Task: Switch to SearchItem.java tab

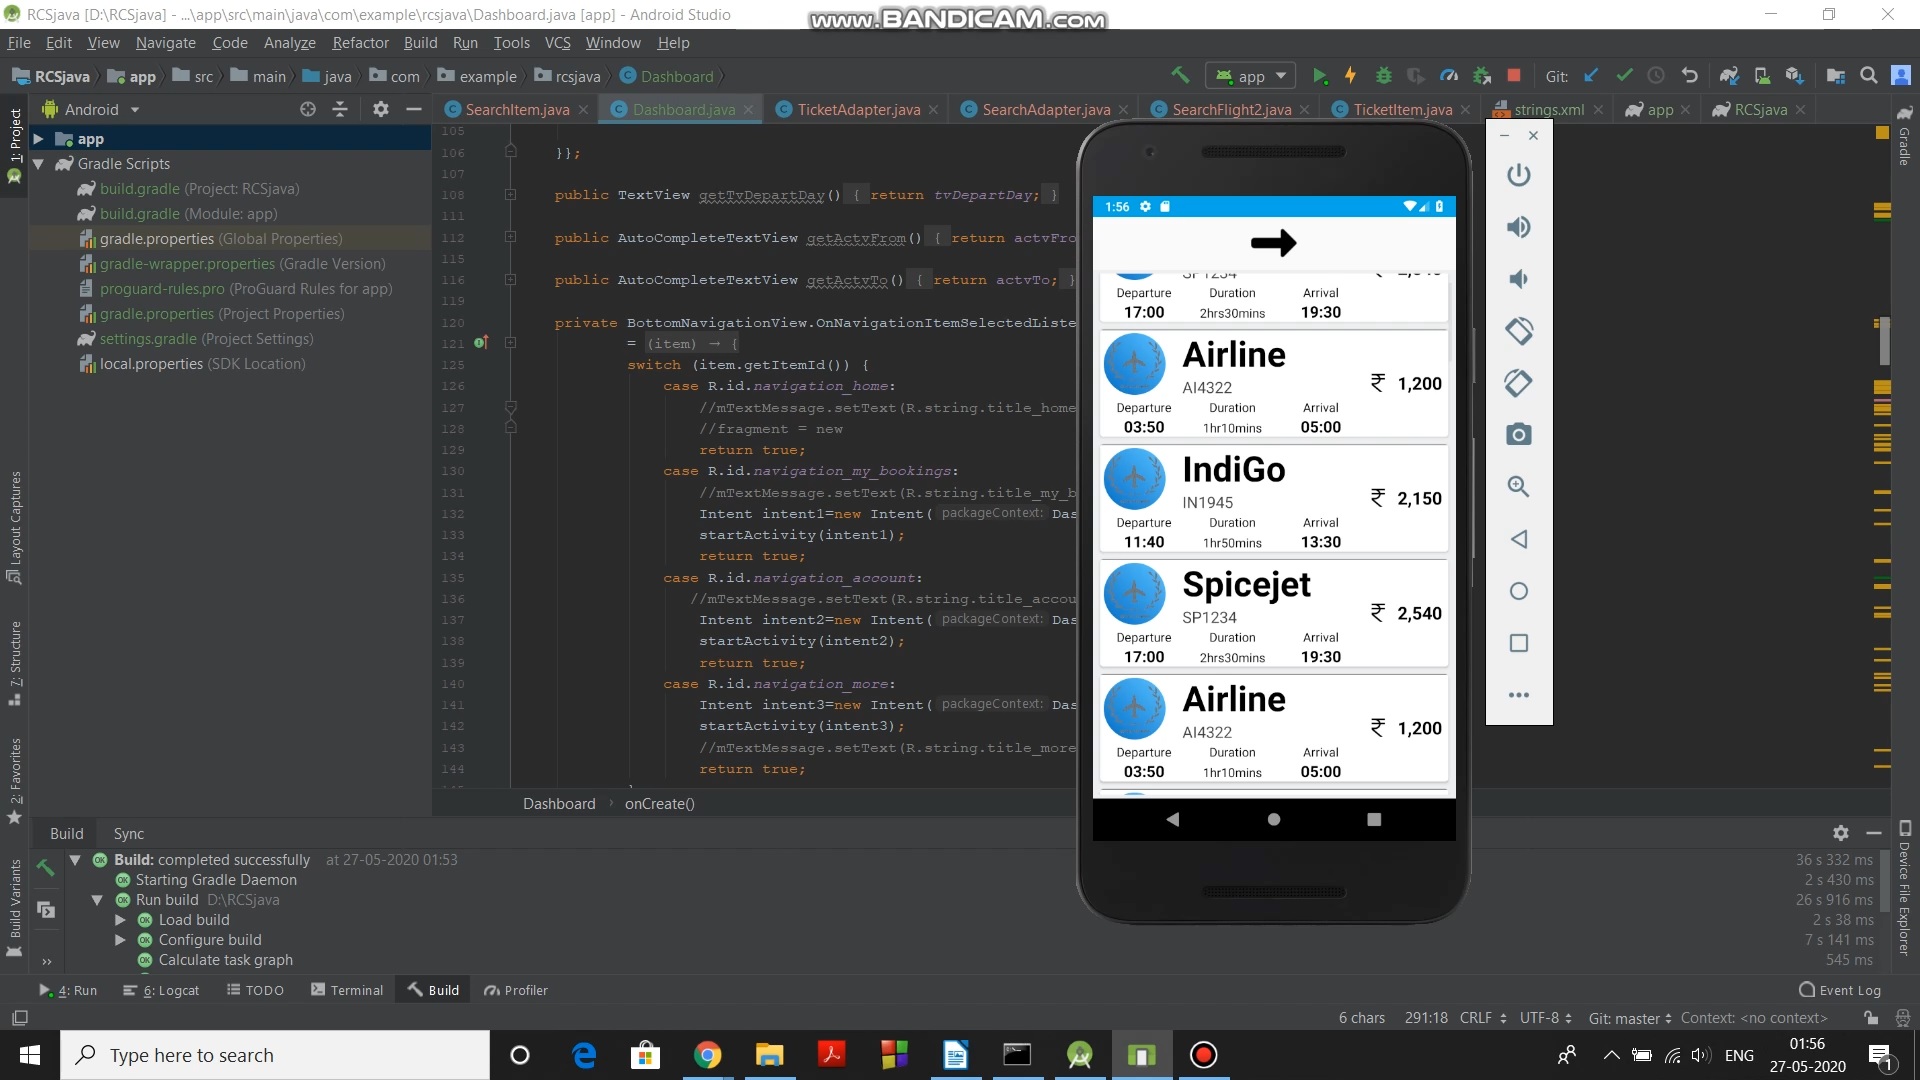Action: [517, 110]
